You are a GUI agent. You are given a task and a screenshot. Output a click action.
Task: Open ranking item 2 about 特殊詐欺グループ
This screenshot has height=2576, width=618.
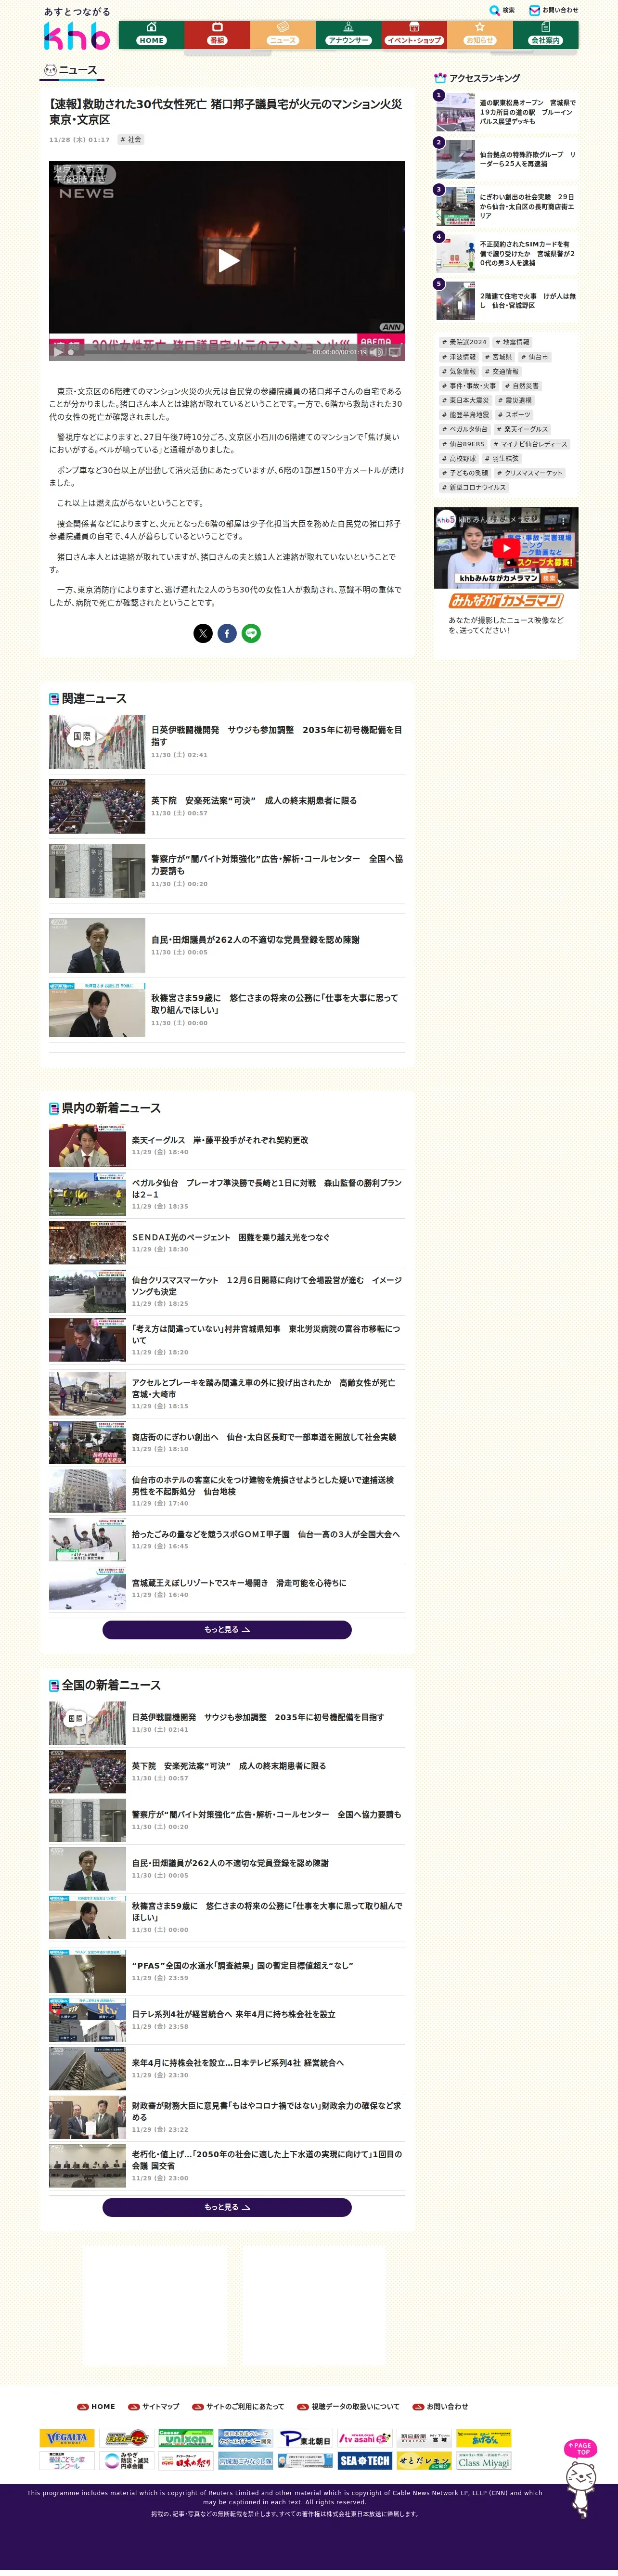(x=506, y=158)
